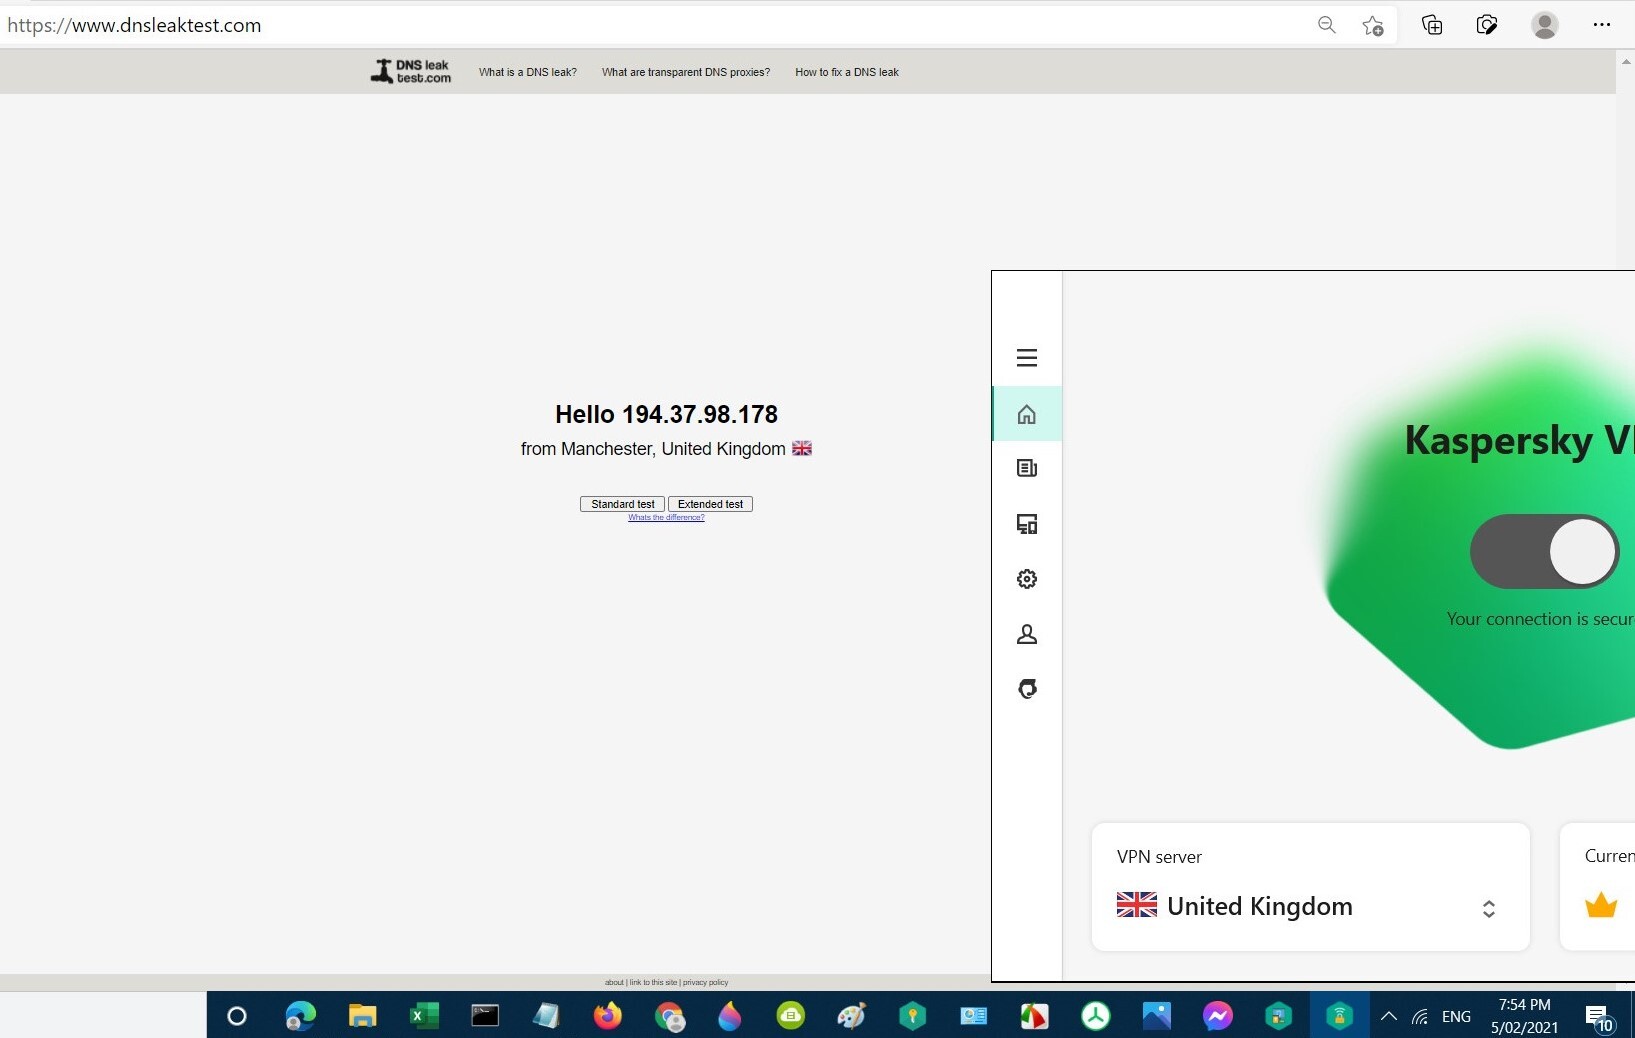Open the clock showing 7:54 PM
The height and width of the screenshot is (1038, 1635).
point(1524,1016)
